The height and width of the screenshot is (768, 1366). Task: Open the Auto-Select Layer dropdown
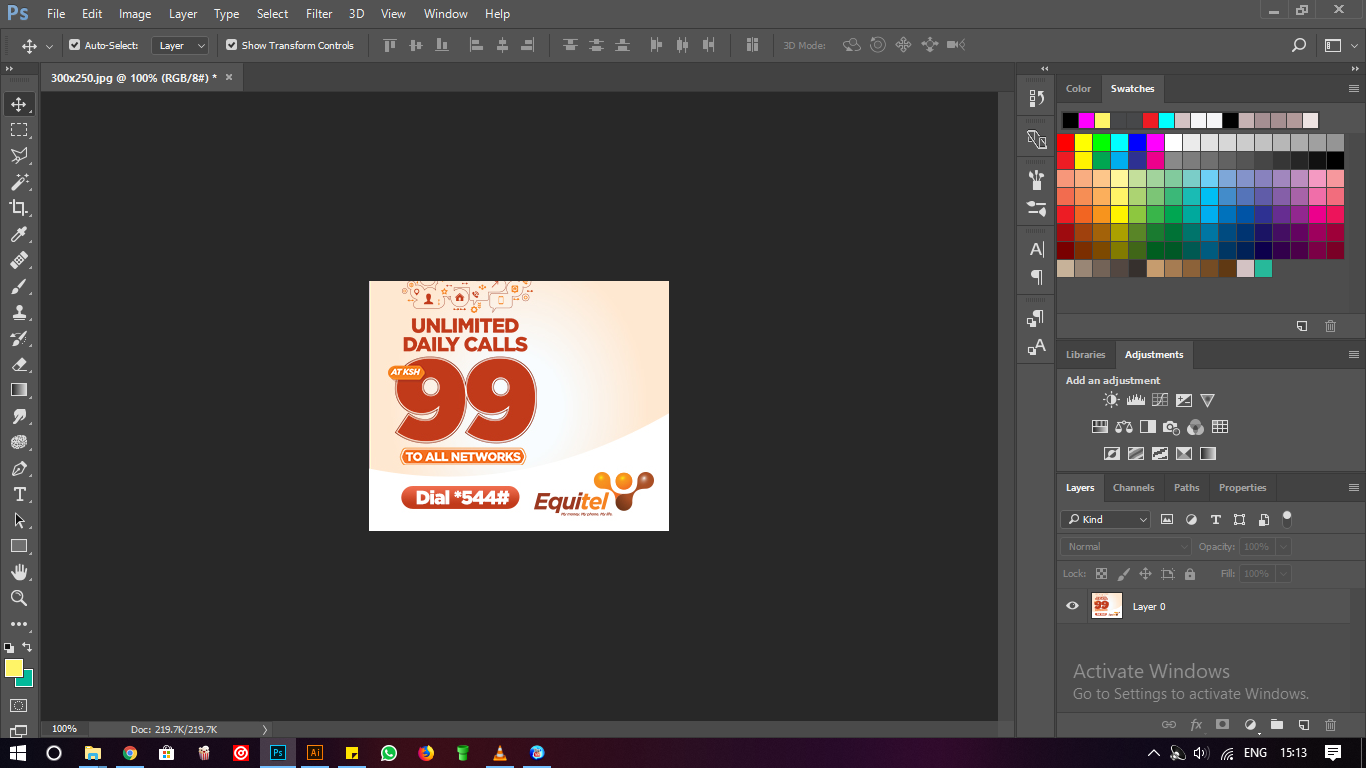point(180,45)
